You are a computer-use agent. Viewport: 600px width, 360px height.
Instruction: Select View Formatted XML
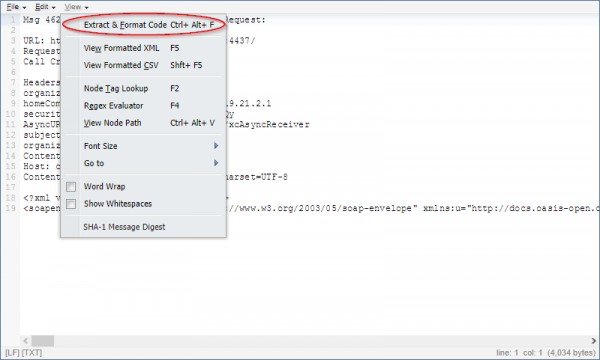(143, 48)
